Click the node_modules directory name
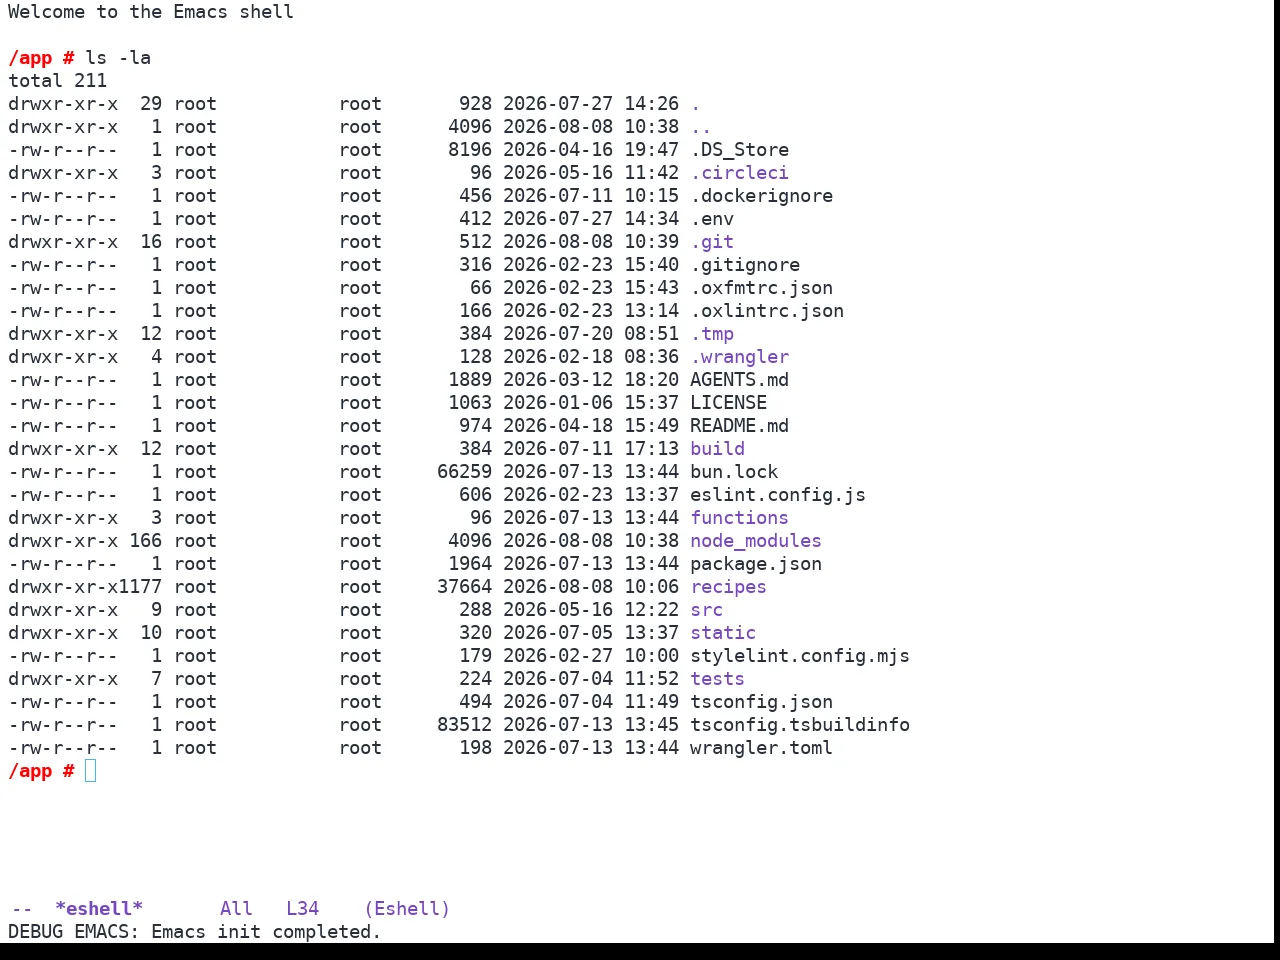The image size is (1280, 960). coord(756,541)
